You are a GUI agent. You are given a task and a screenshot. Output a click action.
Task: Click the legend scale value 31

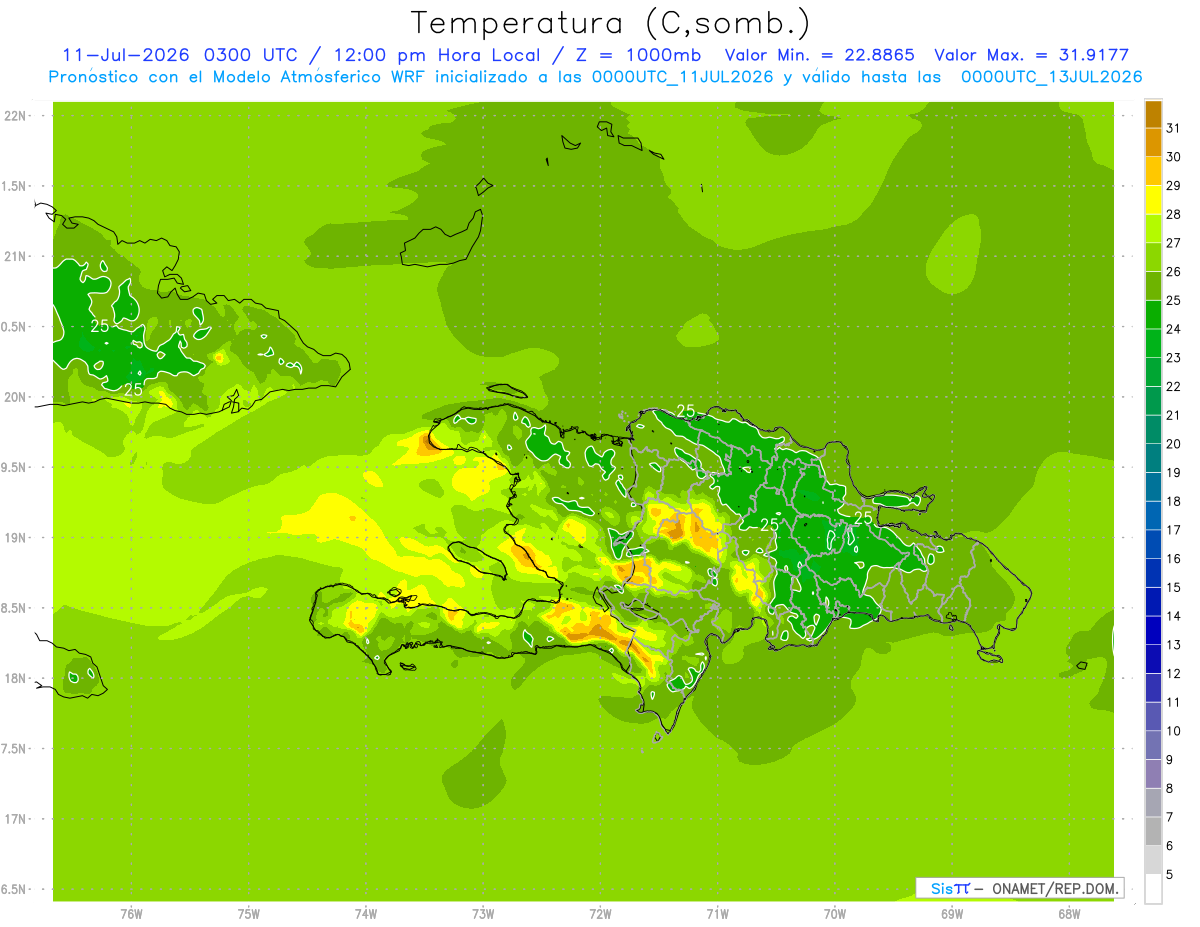pyautogui.click(x=1173, y=128)
